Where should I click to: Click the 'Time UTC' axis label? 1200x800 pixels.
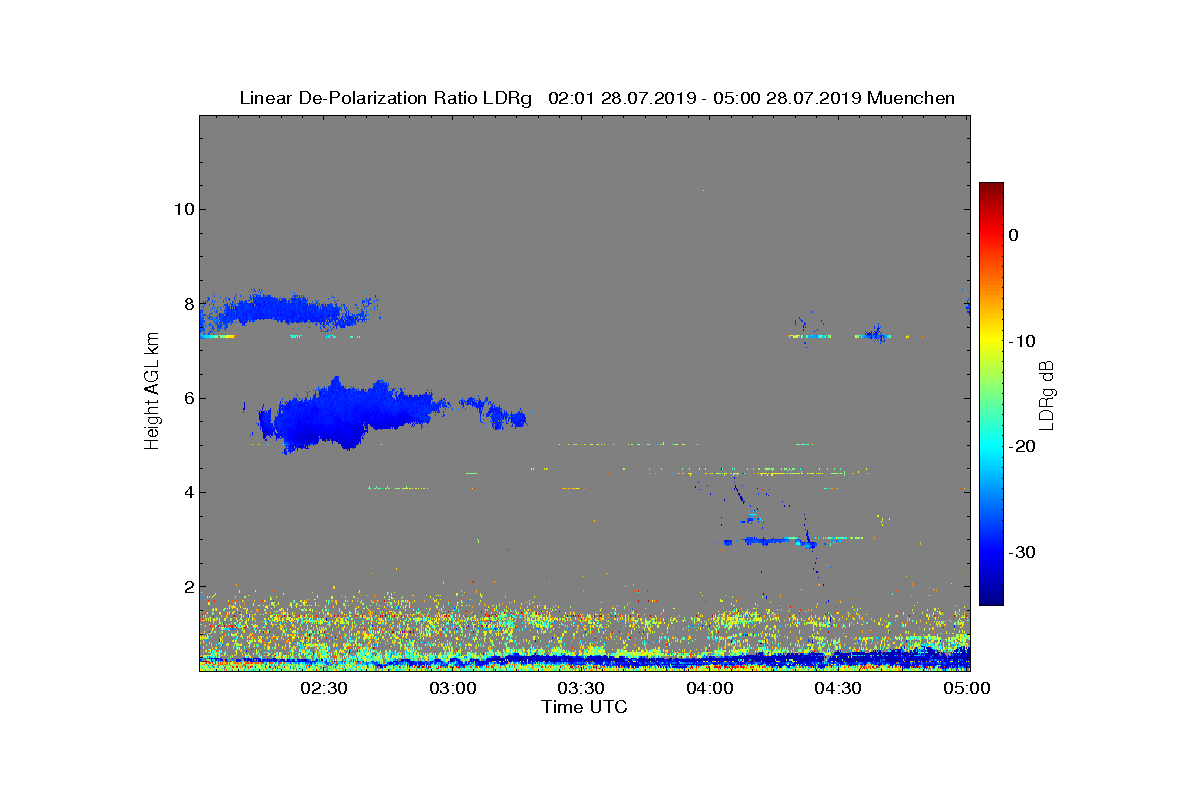tap(585, 707)
